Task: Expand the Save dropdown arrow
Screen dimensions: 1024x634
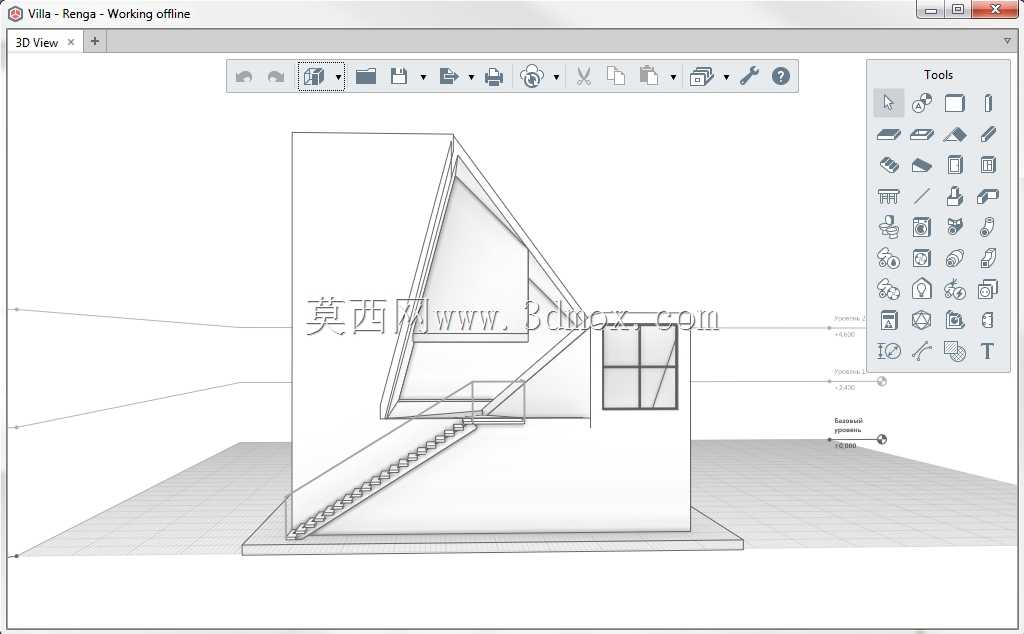Action: 423,77
